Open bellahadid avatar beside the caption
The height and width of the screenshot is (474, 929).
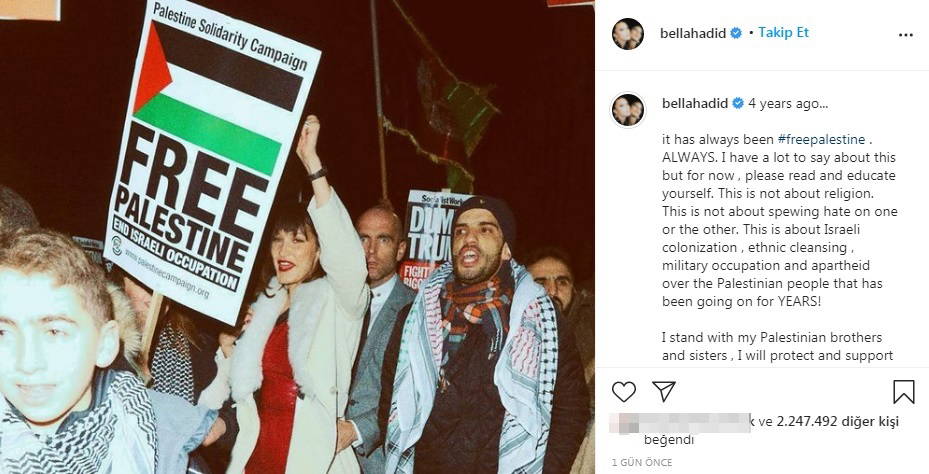(627, 110)
